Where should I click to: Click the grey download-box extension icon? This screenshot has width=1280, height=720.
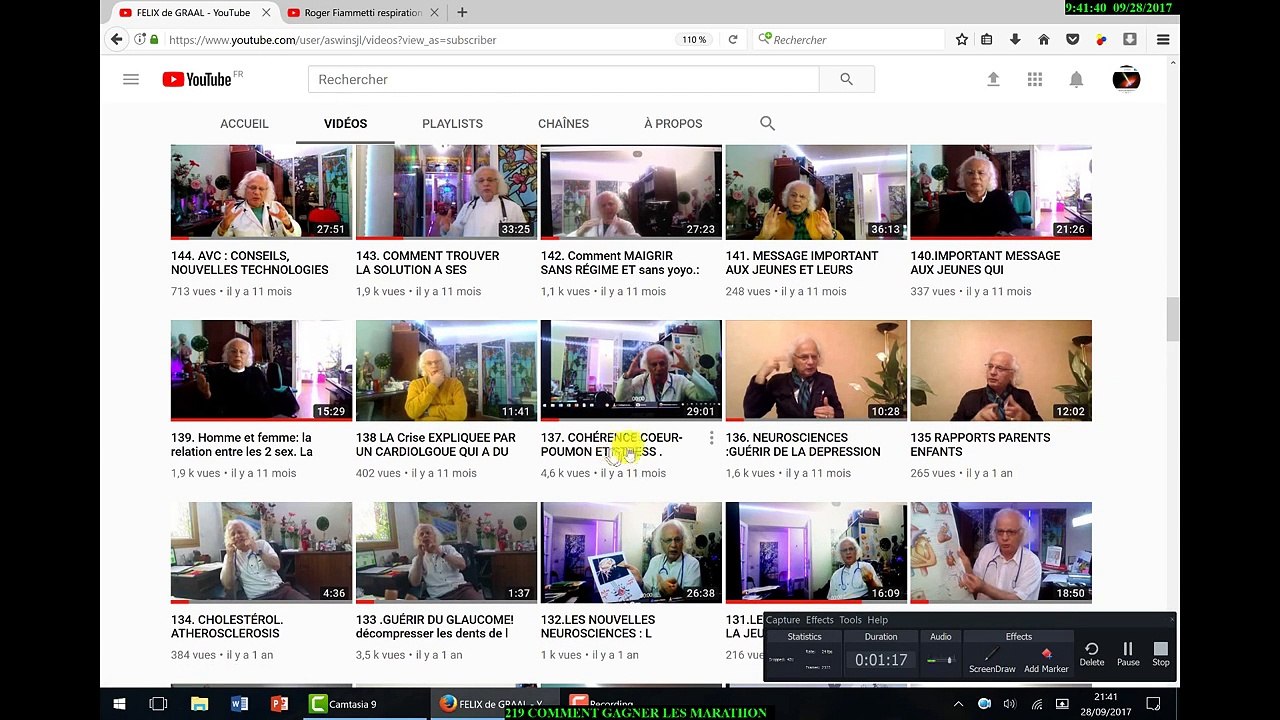click(x=1130, y=39)
